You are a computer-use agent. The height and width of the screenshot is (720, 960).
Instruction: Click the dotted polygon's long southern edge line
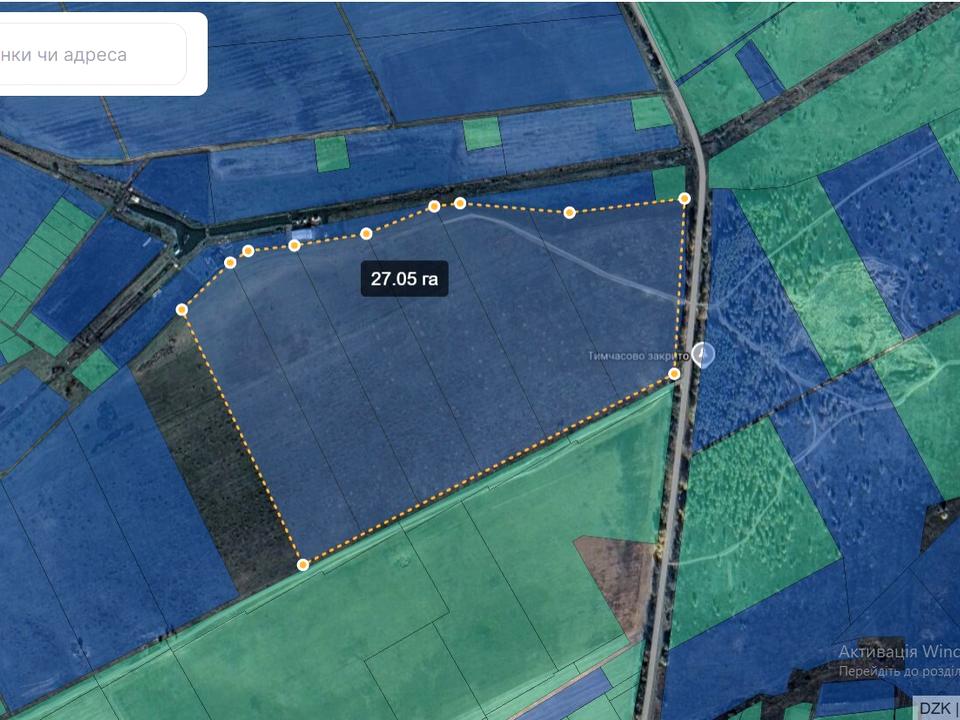[x=490, y=469]
